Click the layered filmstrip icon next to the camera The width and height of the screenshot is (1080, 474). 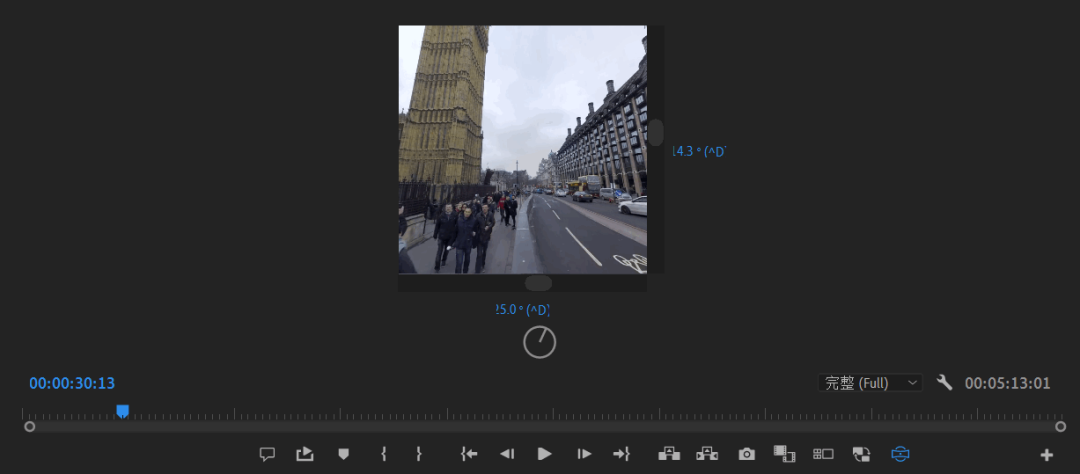(784, 453)
